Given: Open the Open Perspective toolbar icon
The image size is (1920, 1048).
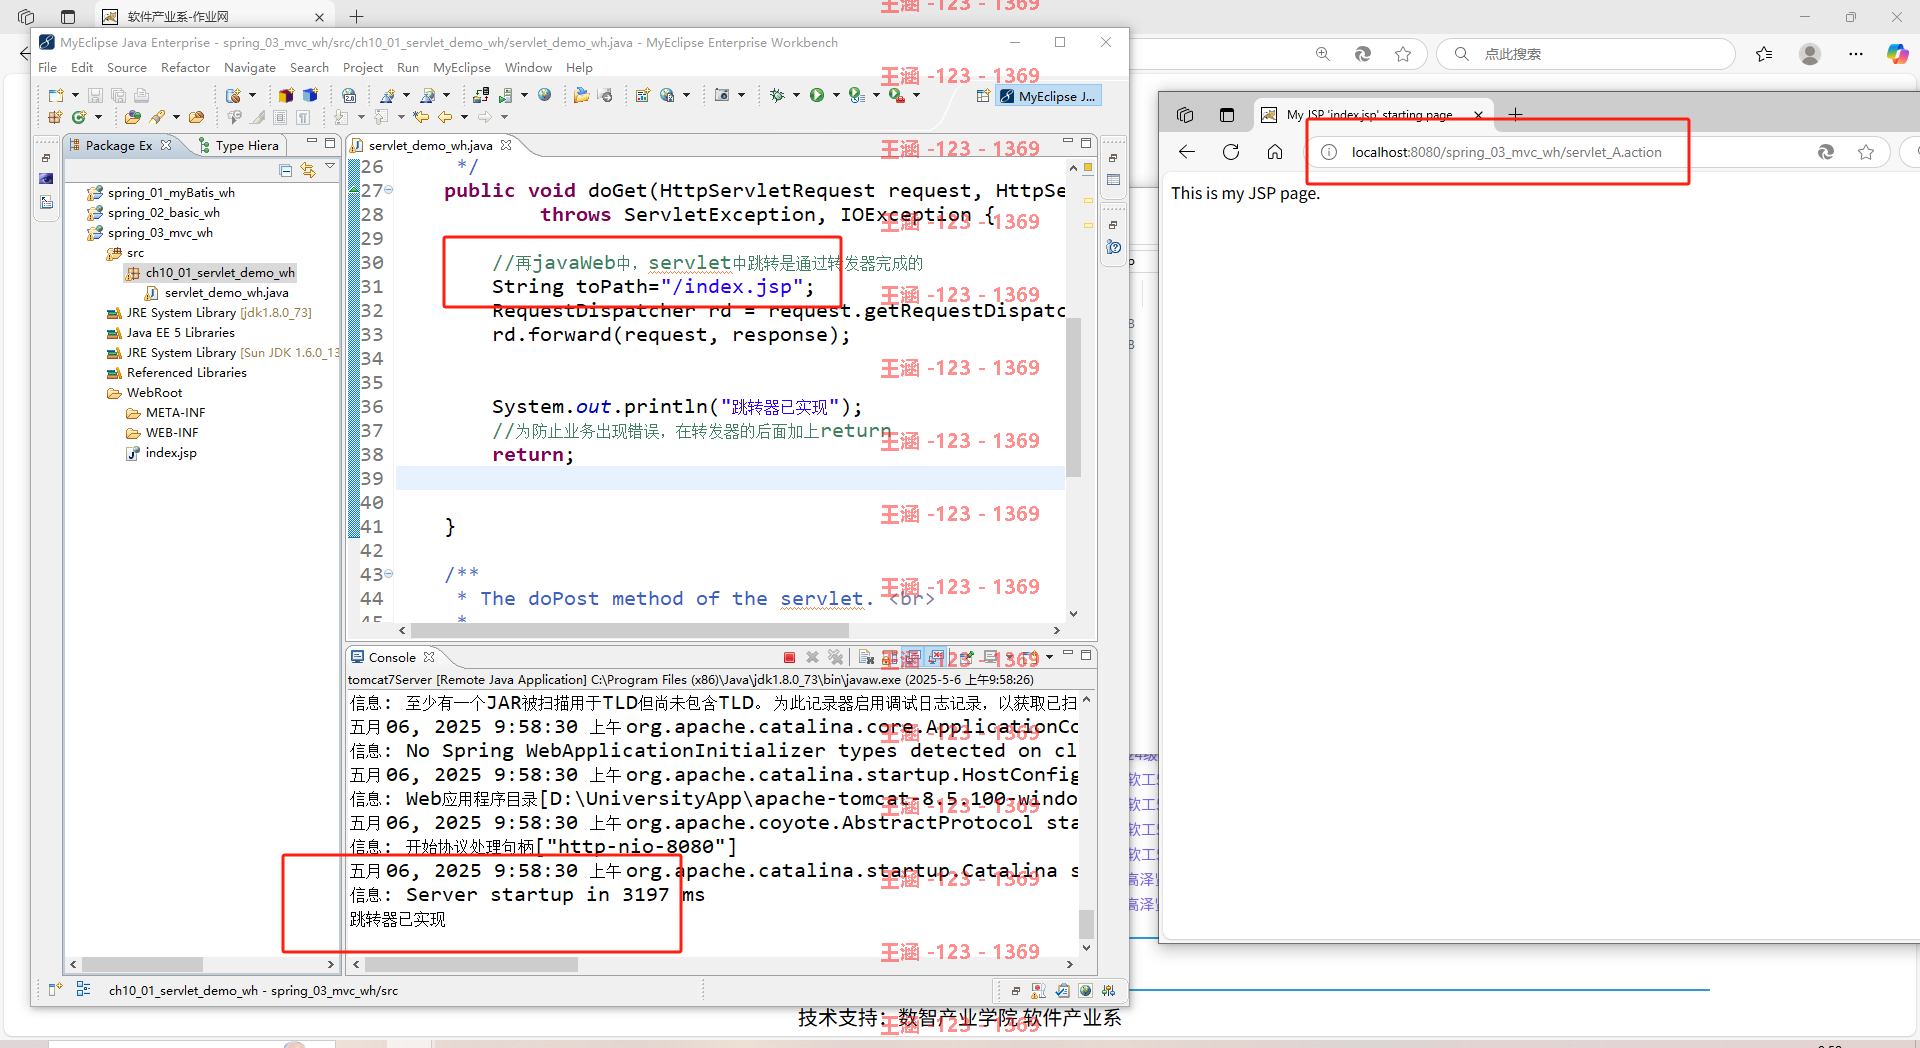Looking at the screenshot, I should 983,96.
